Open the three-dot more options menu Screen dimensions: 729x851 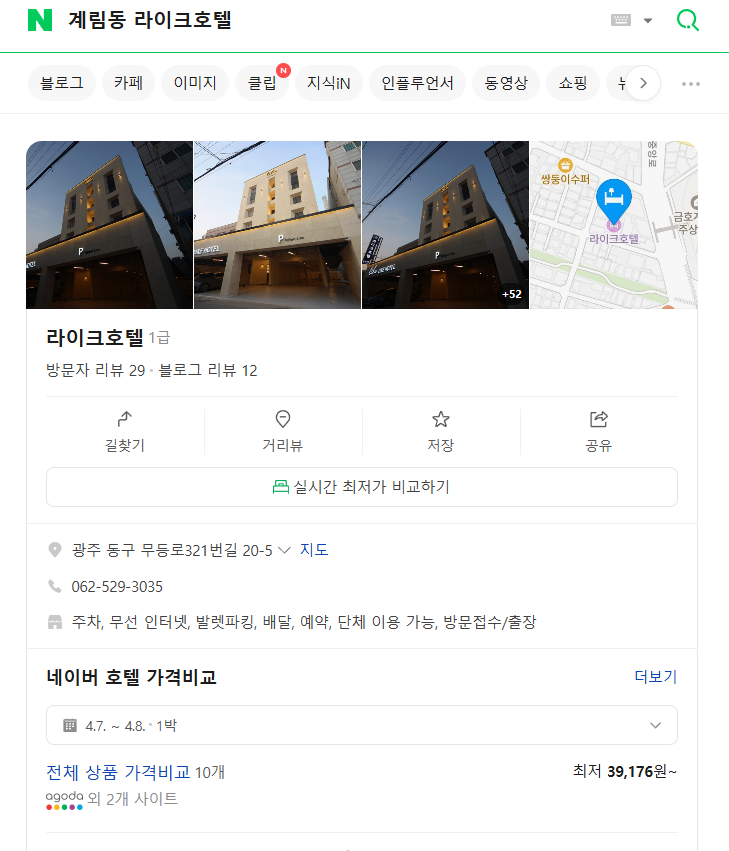click(691, 83)
